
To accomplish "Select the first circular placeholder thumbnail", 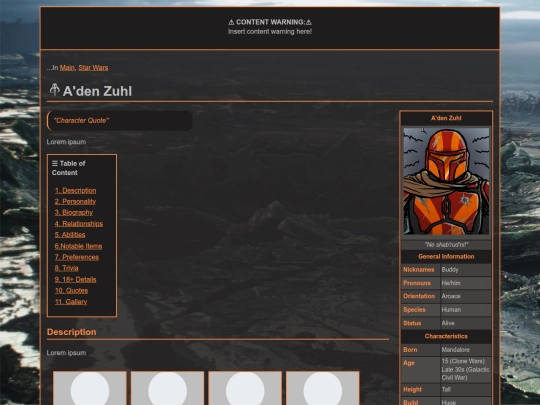I will pos(90,388).
